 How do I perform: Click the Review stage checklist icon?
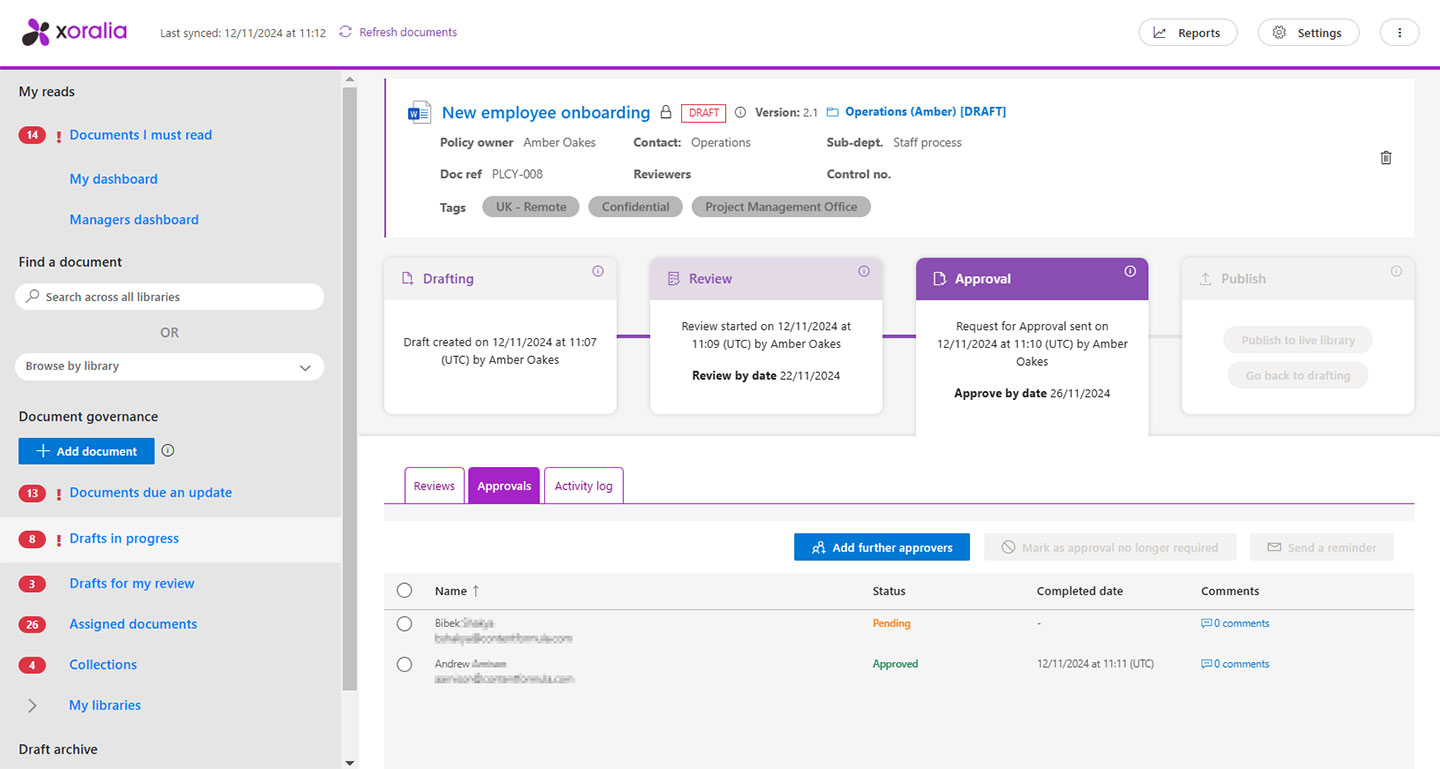pos(673,279)
